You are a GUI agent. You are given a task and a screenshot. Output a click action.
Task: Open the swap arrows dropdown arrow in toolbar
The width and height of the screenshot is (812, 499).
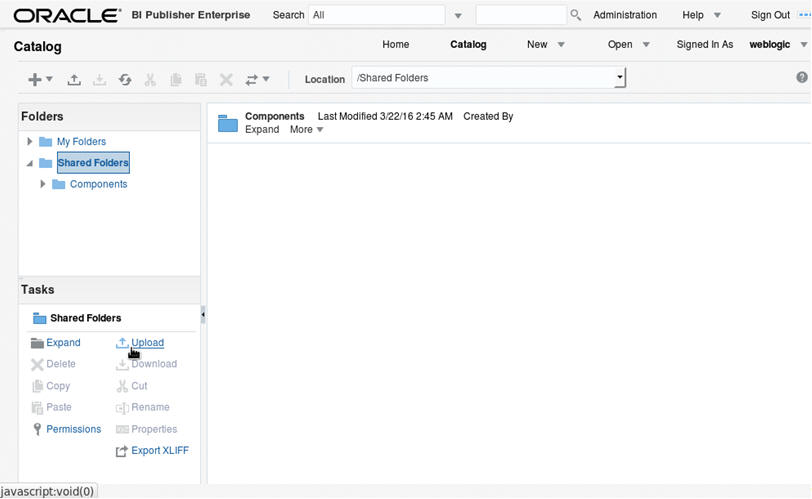point(266,79)
